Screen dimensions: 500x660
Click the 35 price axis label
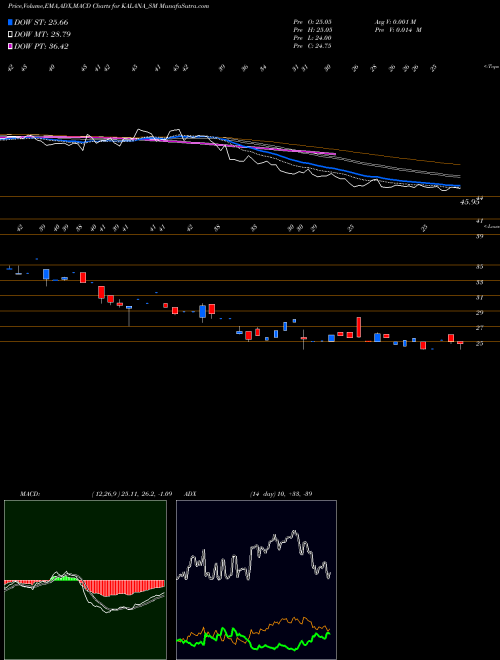[x=479, y=267]
